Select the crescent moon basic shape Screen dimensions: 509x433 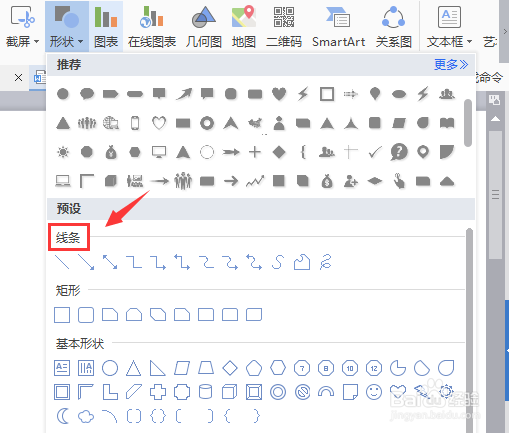coord(63,416)
